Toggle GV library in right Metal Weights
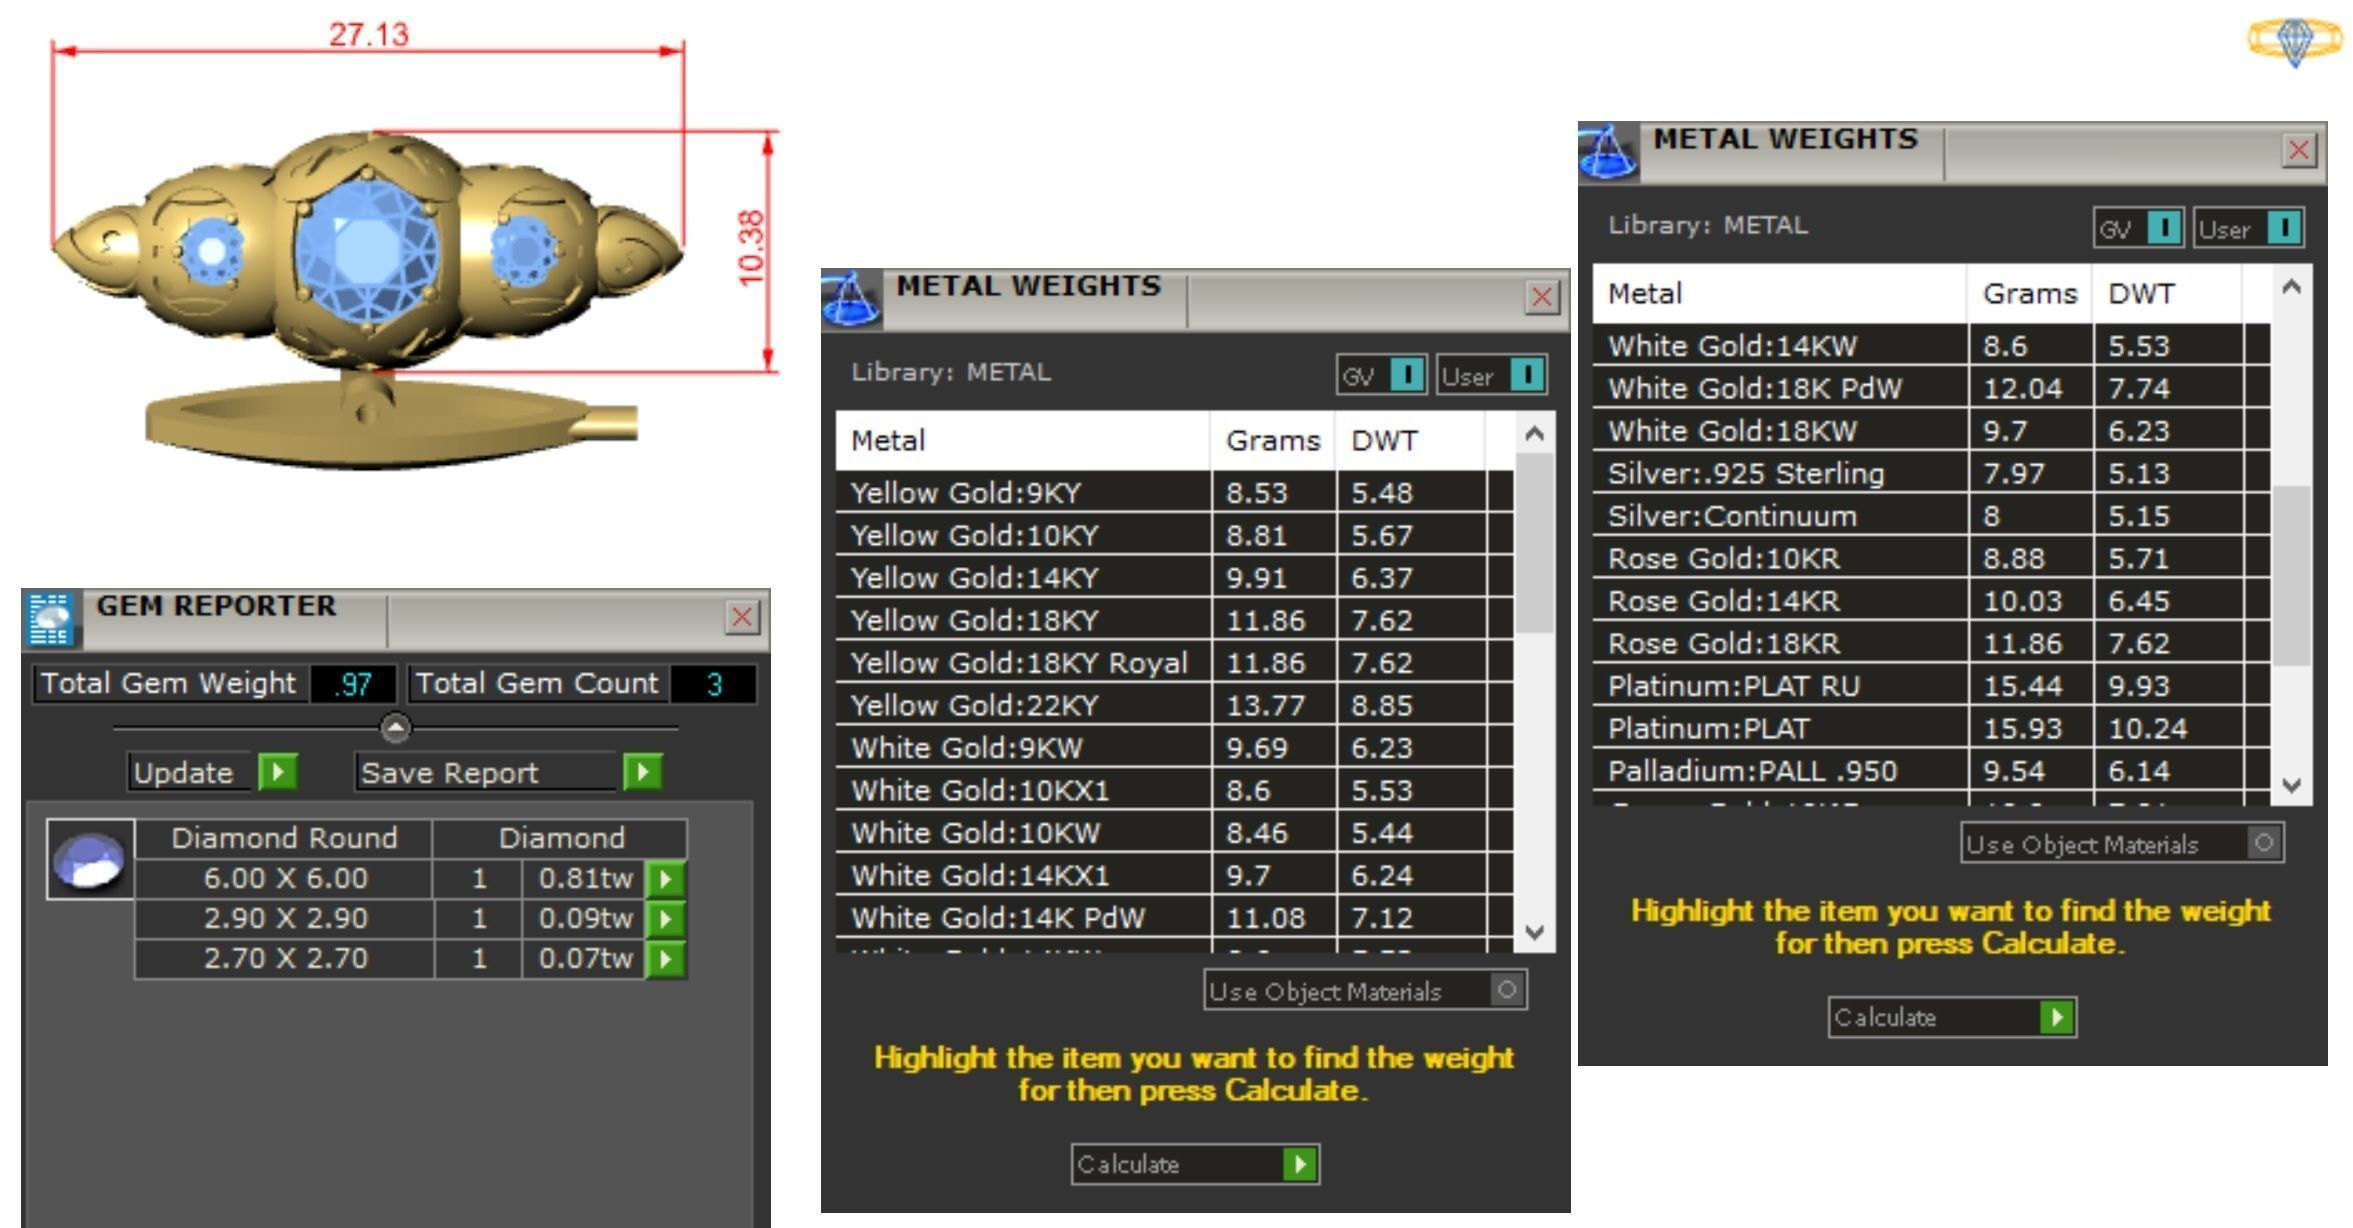The width and height of the screenshot is (2353, 1228). (x=2163, y=228)
